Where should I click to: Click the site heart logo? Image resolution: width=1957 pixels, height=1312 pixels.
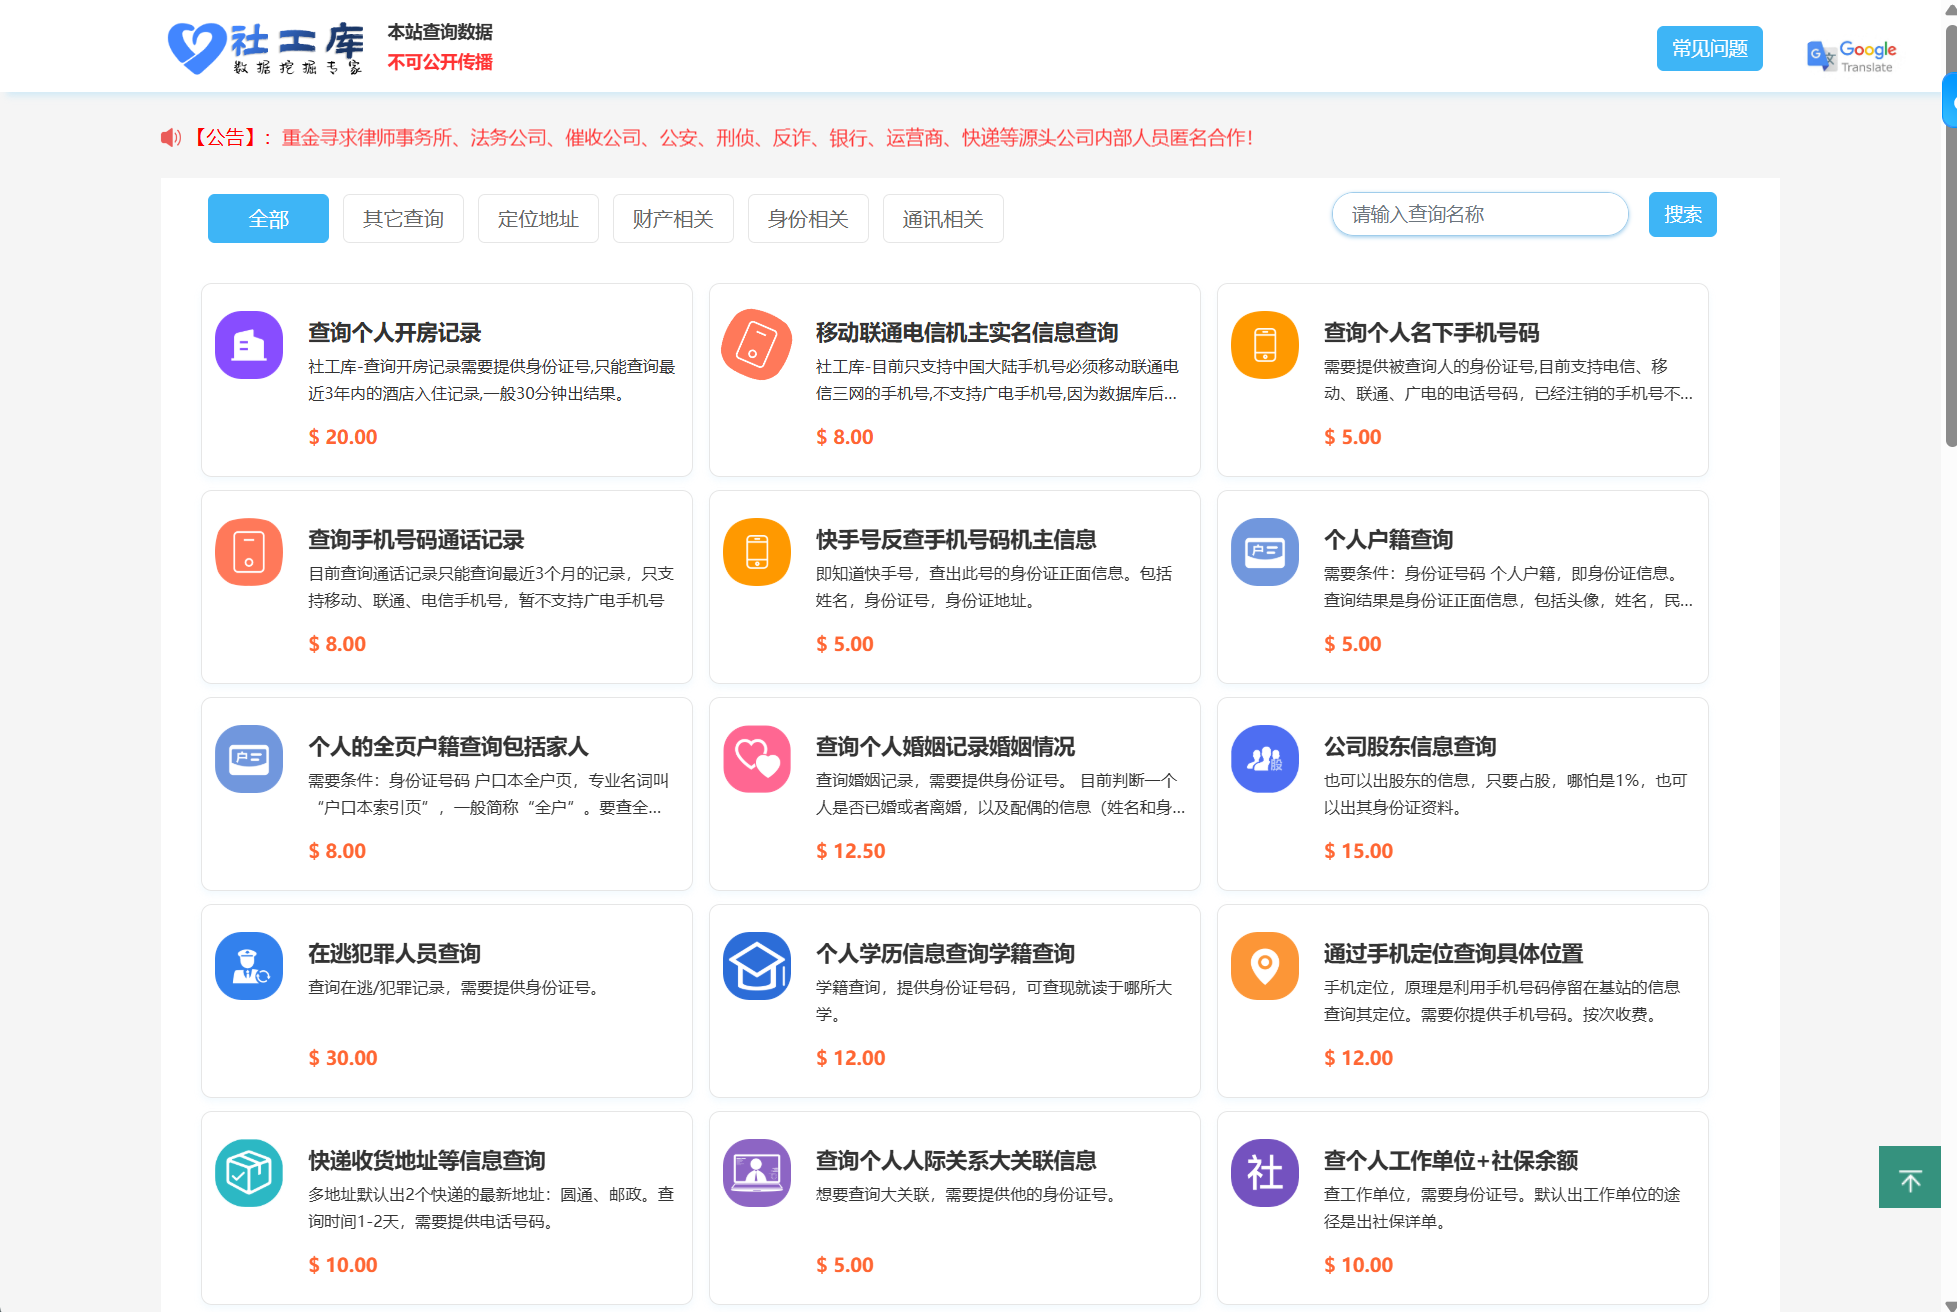196,48
